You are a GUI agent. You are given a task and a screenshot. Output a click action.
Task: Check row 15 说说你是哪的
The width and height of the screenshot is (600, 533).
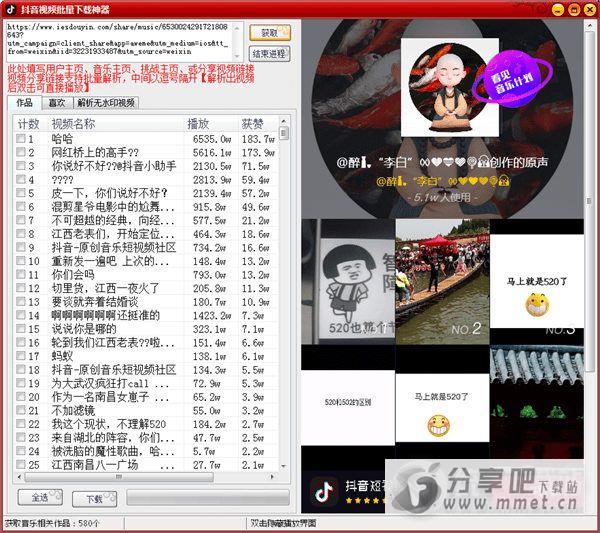[21, 329]
